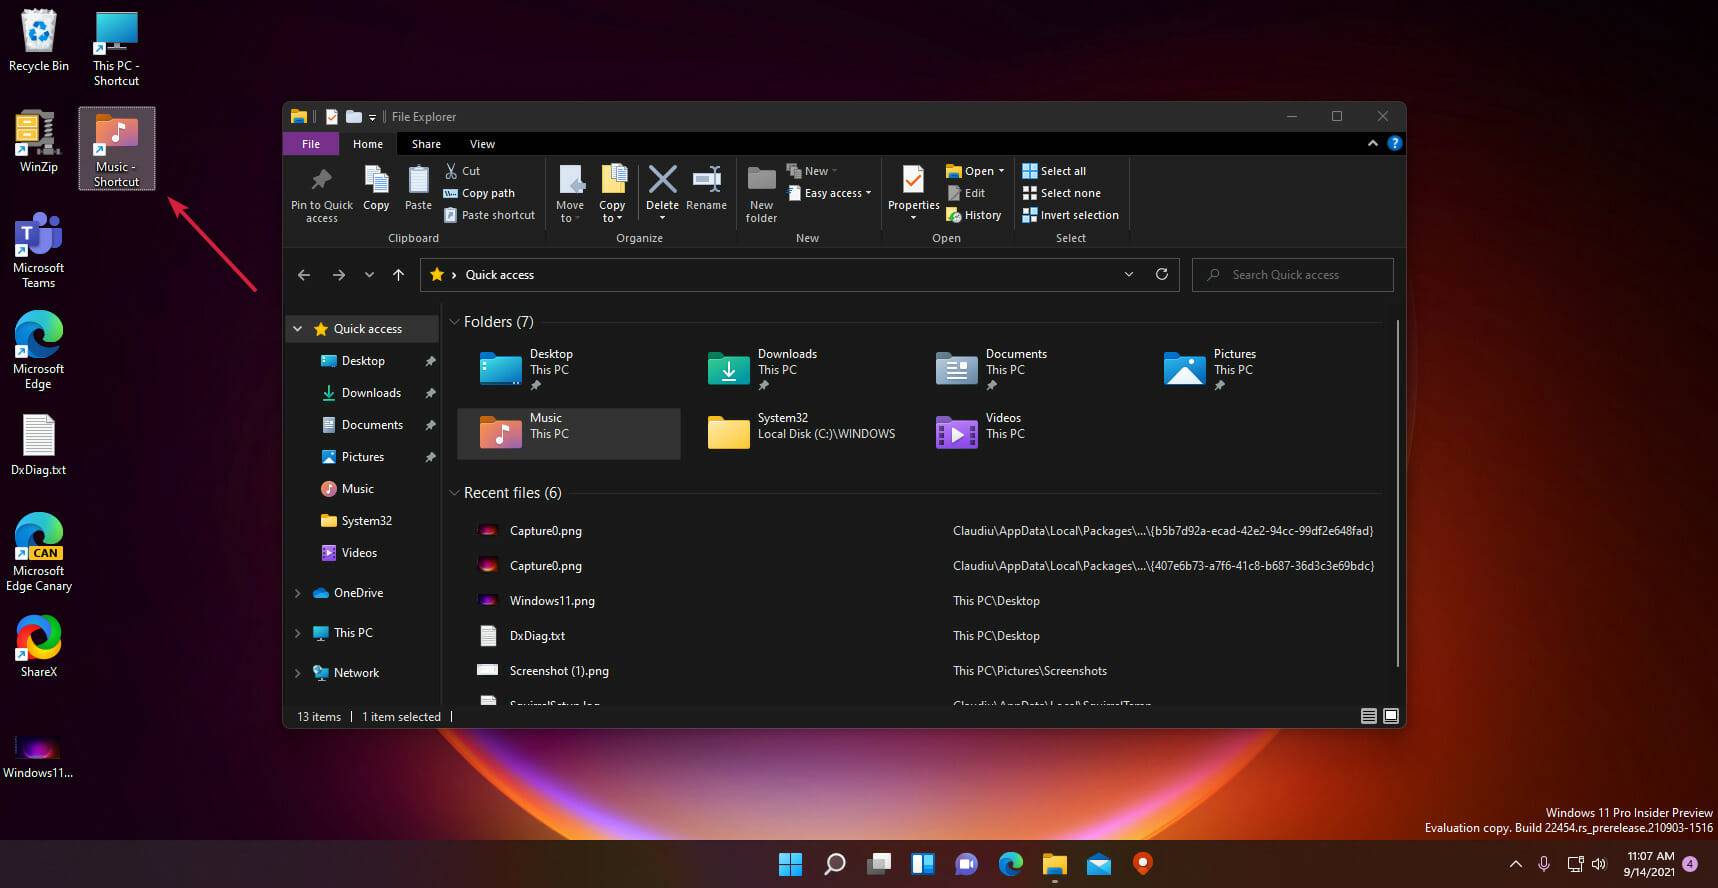
Task: Show hidden tray icons chevron
Action: pos(1516,864)
